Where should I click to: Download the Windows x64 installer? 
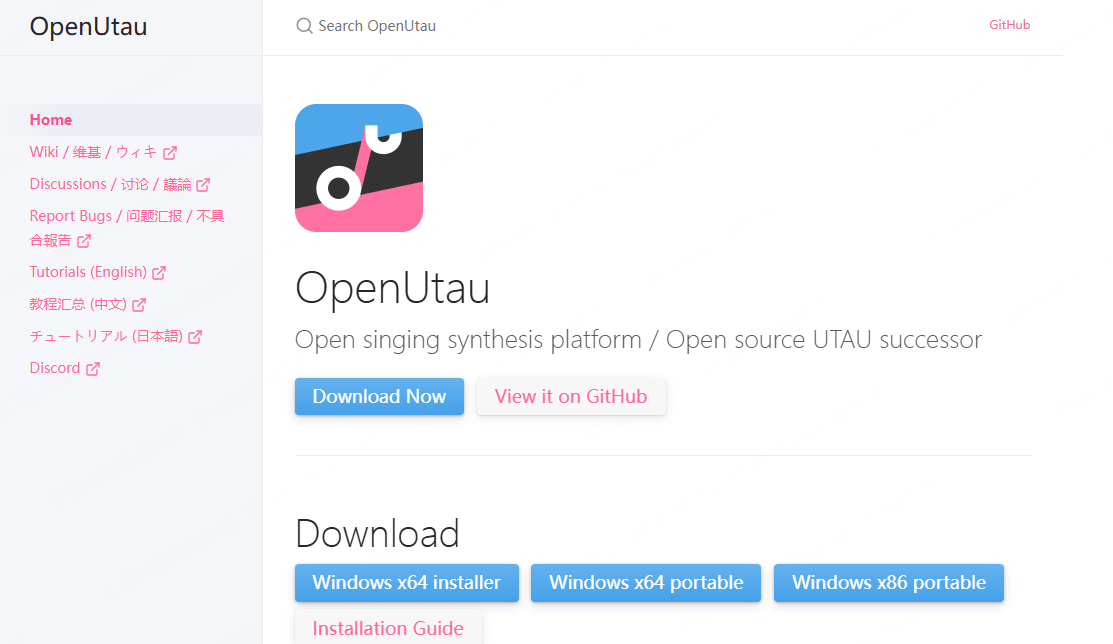point(407,583)
